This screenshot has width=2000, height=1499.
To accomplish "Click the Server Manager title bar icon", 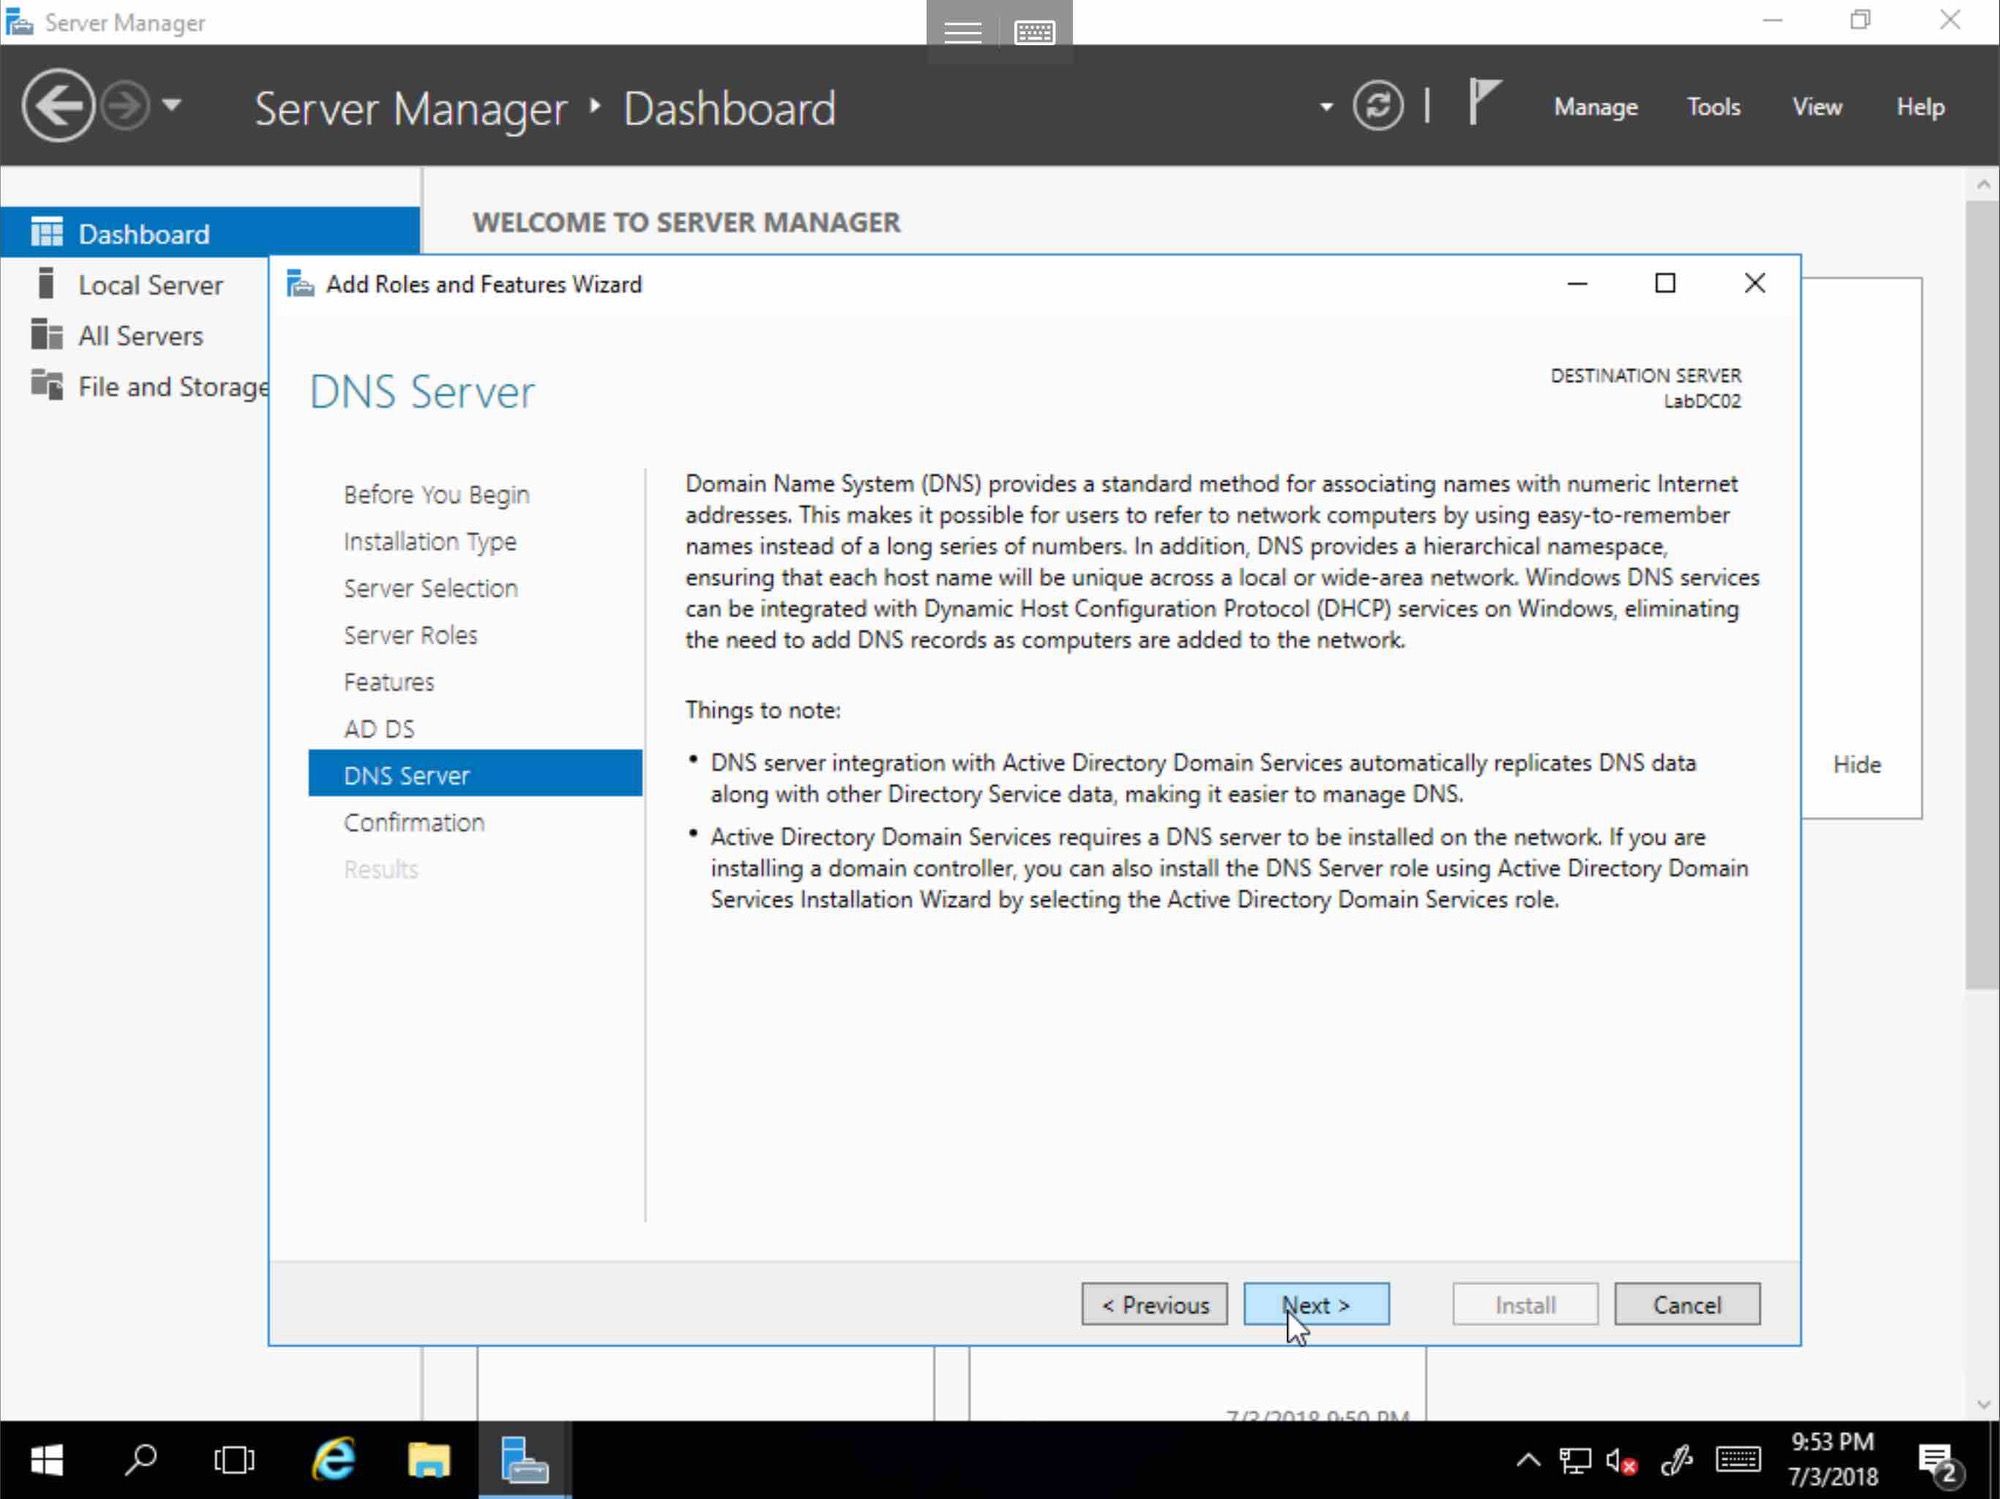I will point(20,22).
